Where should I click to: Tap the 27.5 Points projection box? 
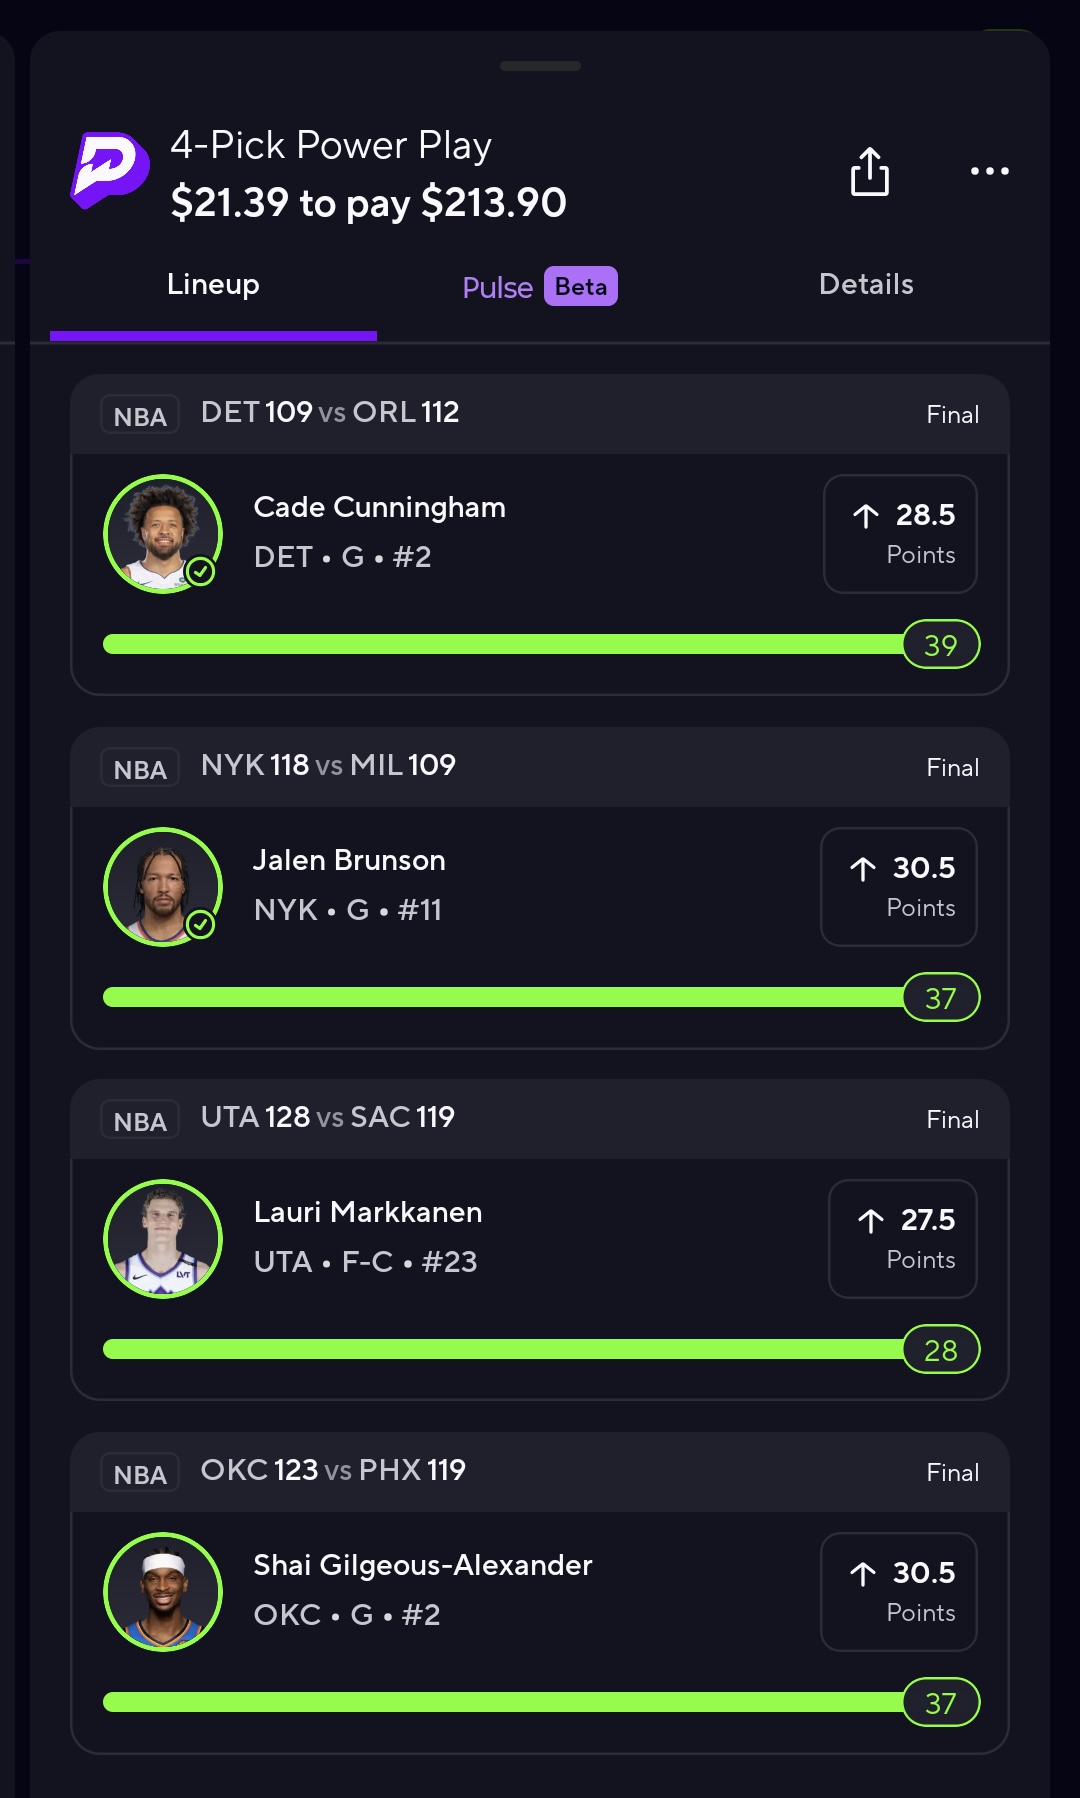[x=902, y=1238]
